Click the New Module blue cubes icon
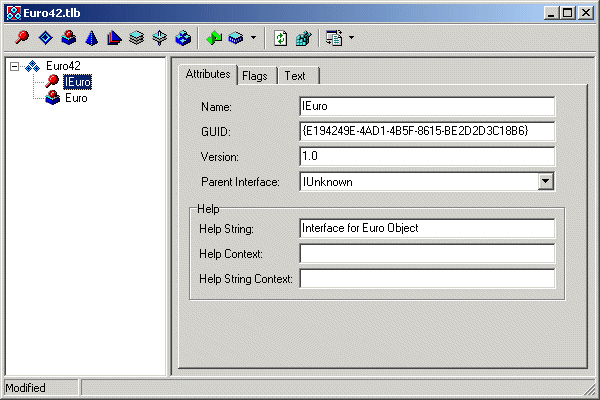This screenshot has width=600, height=400. (x=183, y=39)
